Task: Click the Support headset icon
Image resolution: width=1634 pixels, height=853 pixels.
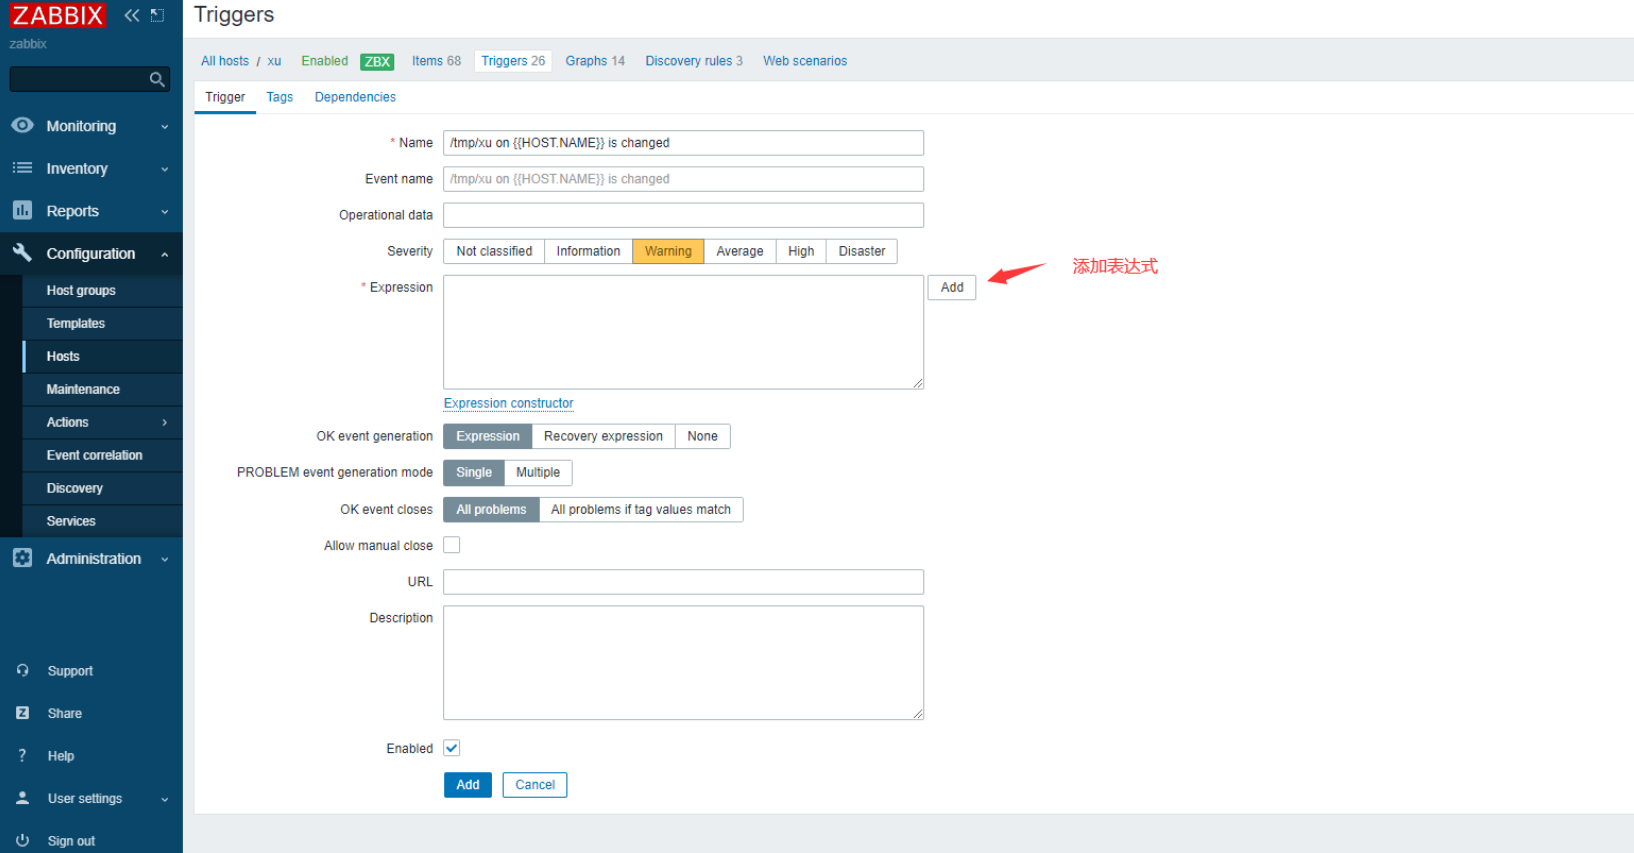Action: pos(22,670)
